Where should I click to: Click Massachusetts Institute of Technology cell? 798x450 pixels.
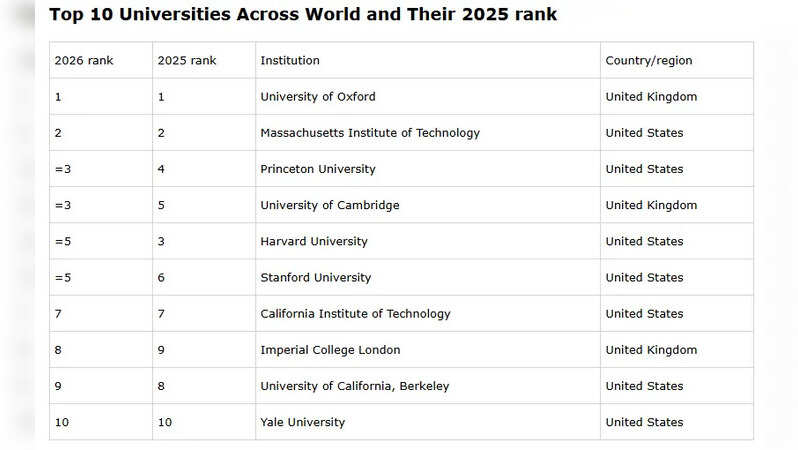tap(370, 133)
